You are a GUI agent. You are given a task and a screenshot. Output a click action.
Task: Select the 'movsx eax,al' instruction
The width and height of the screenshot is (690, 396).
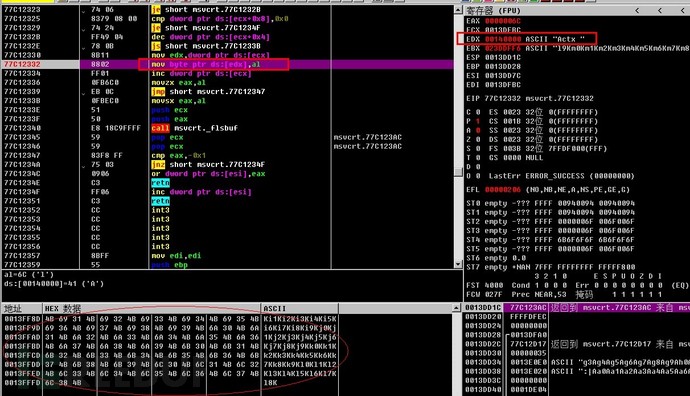[x=179, y=101]
